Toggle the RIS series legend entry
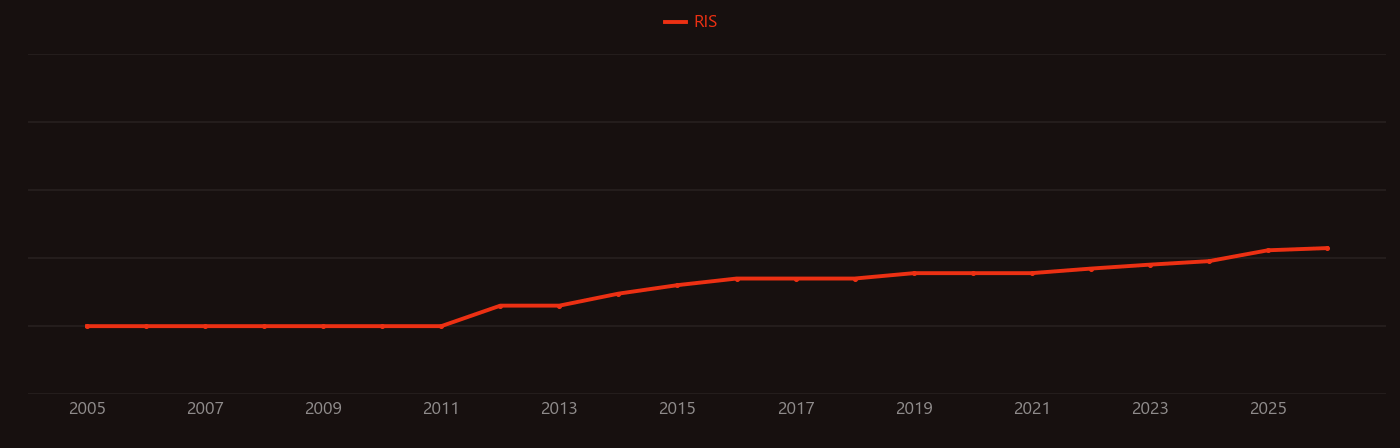1400x448 pixels. click(691, 22)
